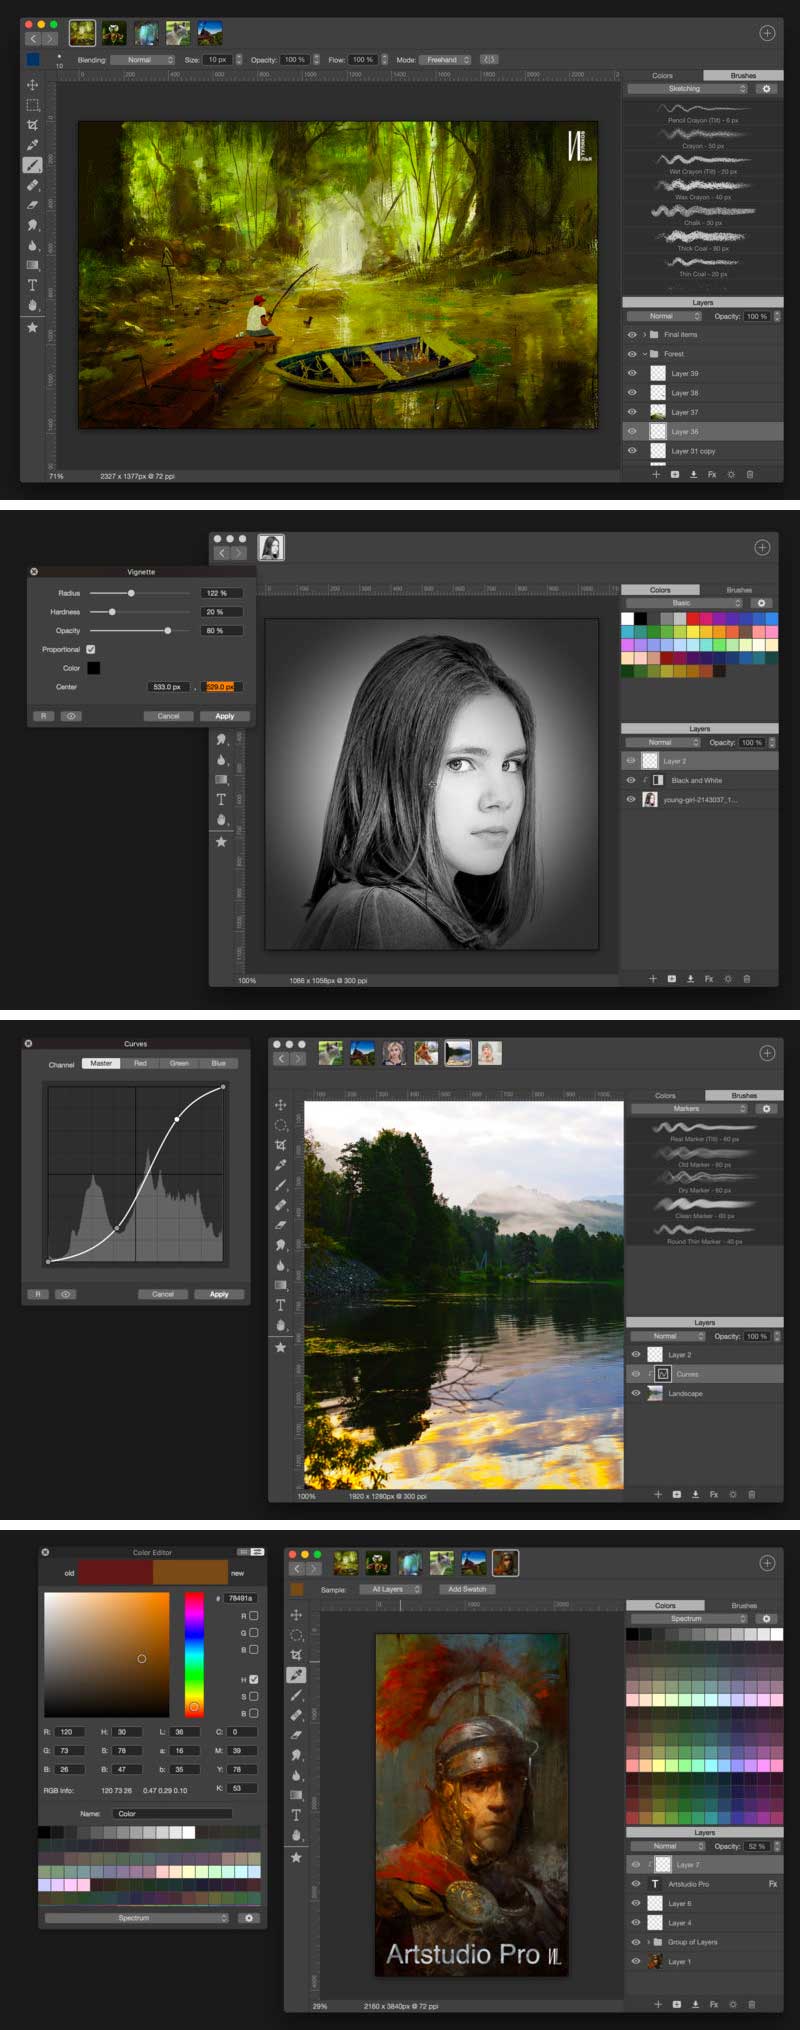Select the Eyedropper tool beside the Roman soldier painting
Viewport: 800px width, 2030px height.
coord(296,1675)
